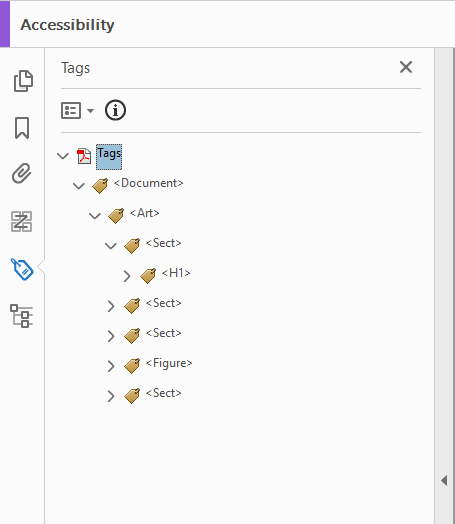Open the Attachments paperclip panel
Screen dimensions: 455x524
coord(22,173)
